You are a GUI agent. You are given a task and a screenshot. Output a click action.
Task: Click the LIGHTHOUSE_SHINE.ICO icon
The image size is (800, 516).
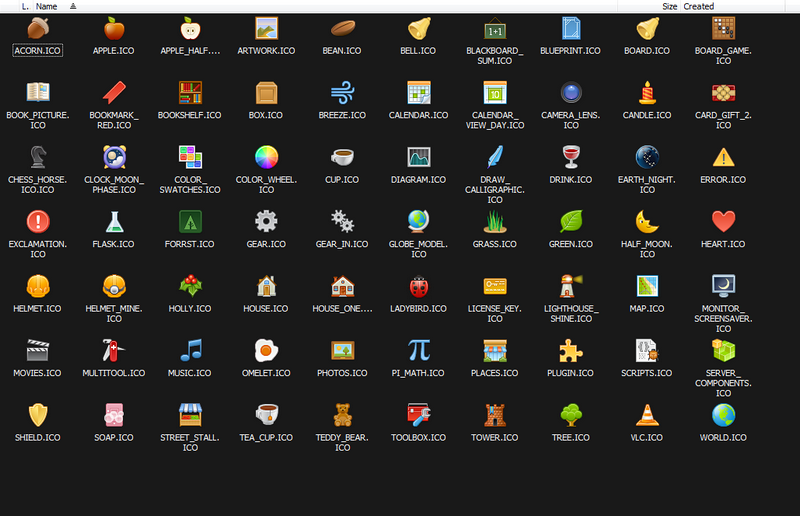tap(571, 286)
